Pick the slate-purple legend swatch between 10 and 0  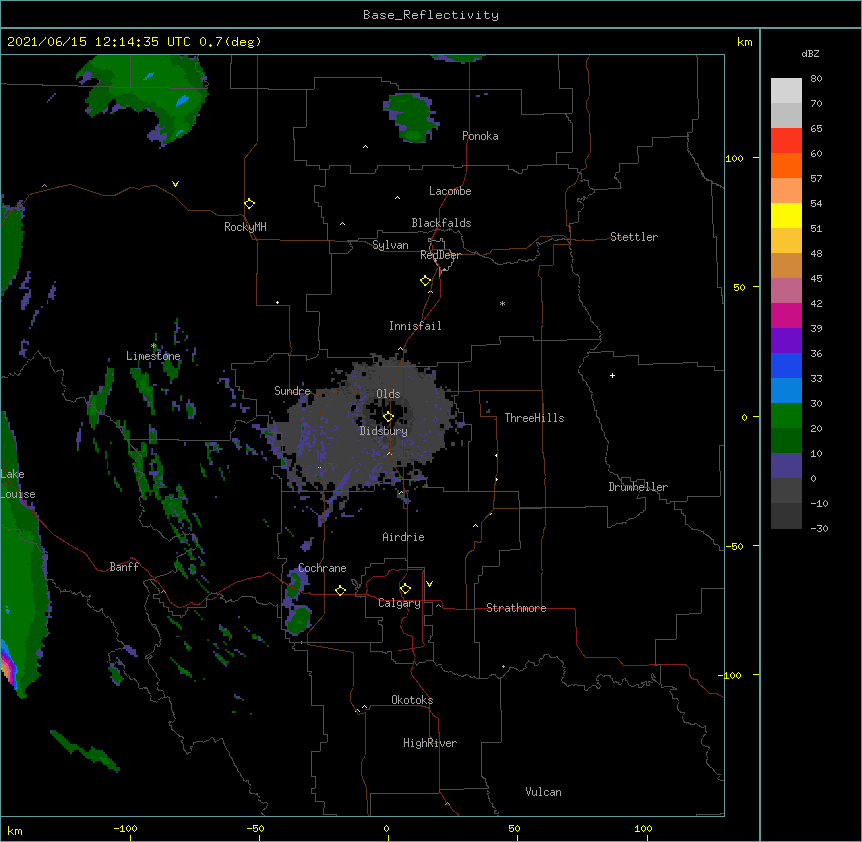coord(786,466)
